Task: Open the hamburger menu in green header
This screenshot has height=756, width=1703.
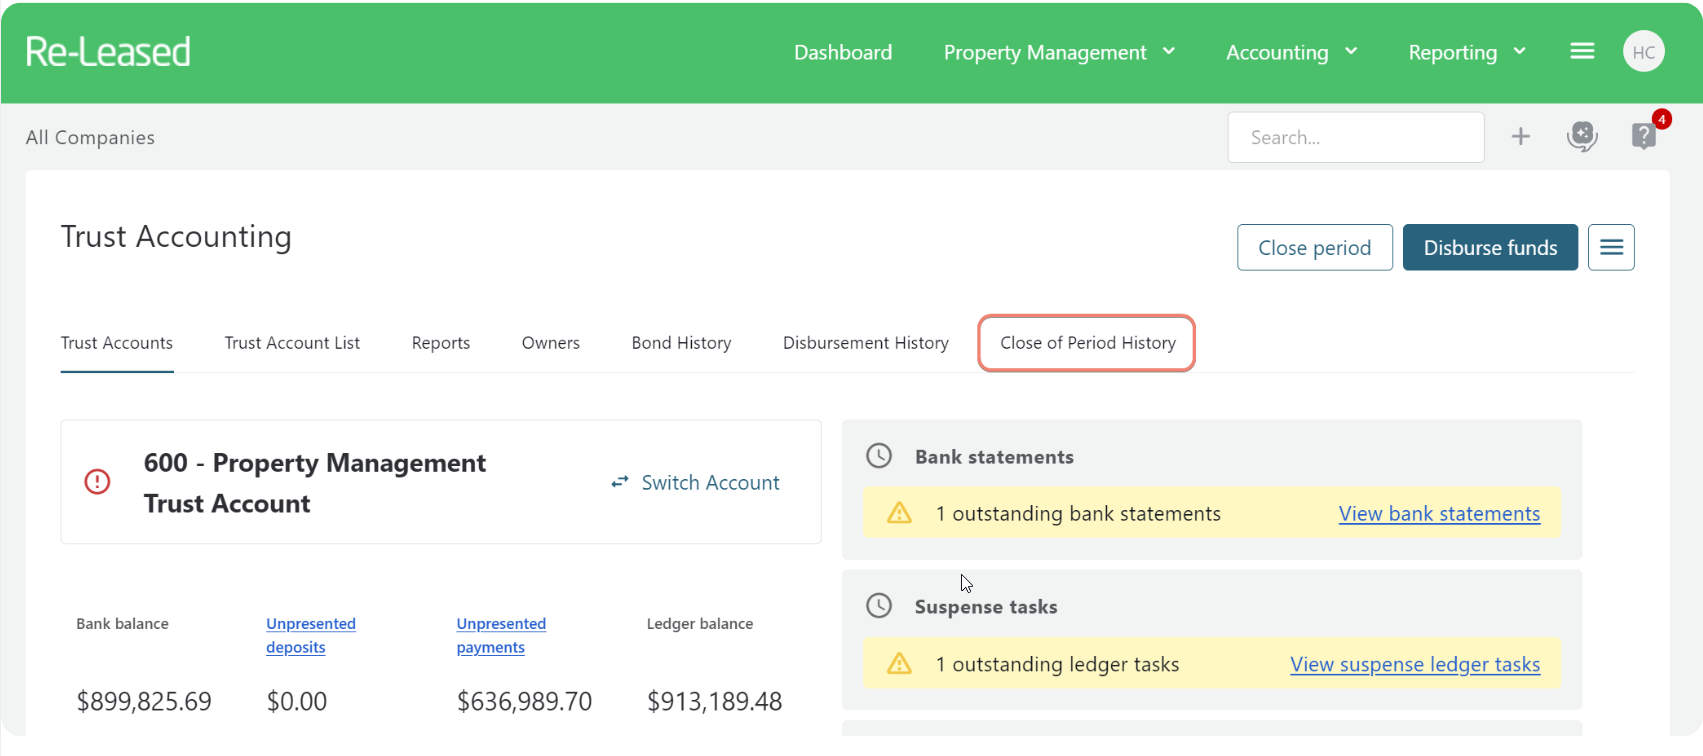Action: click(1582, 51)
